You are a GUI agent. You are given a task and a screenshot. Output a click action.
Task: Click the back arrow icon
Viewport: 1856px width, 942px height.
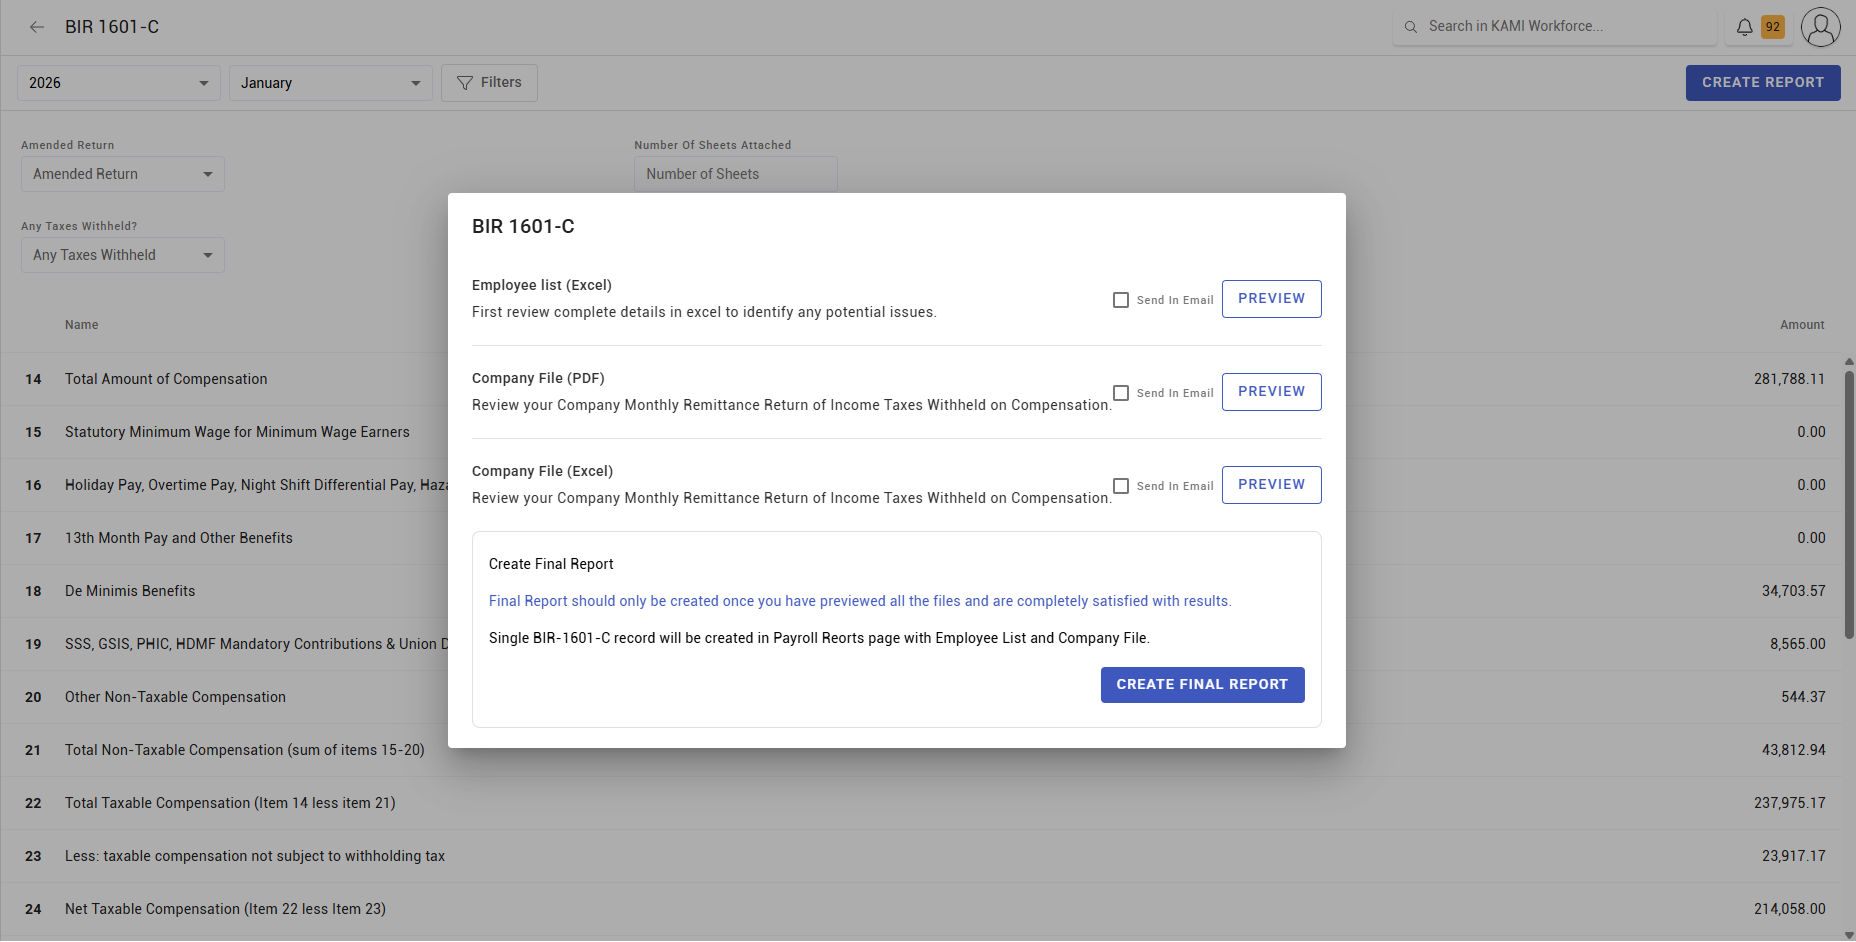pyautogui.click(x=37, y=27)
